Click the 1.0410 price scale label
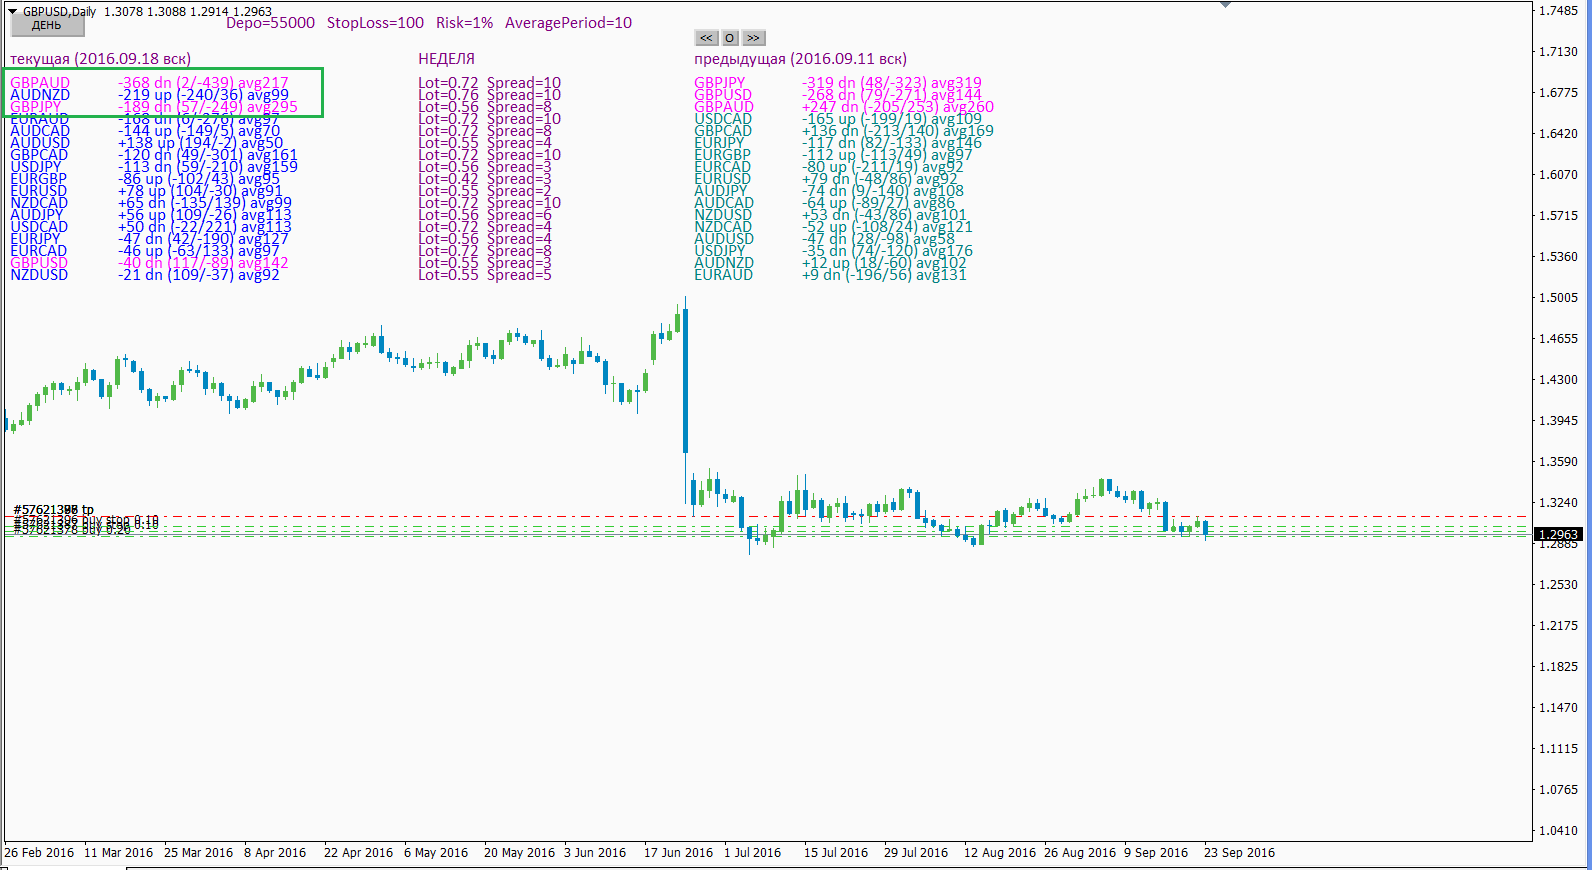The height and width of the screenshot is (870, 1592). 1558,831
